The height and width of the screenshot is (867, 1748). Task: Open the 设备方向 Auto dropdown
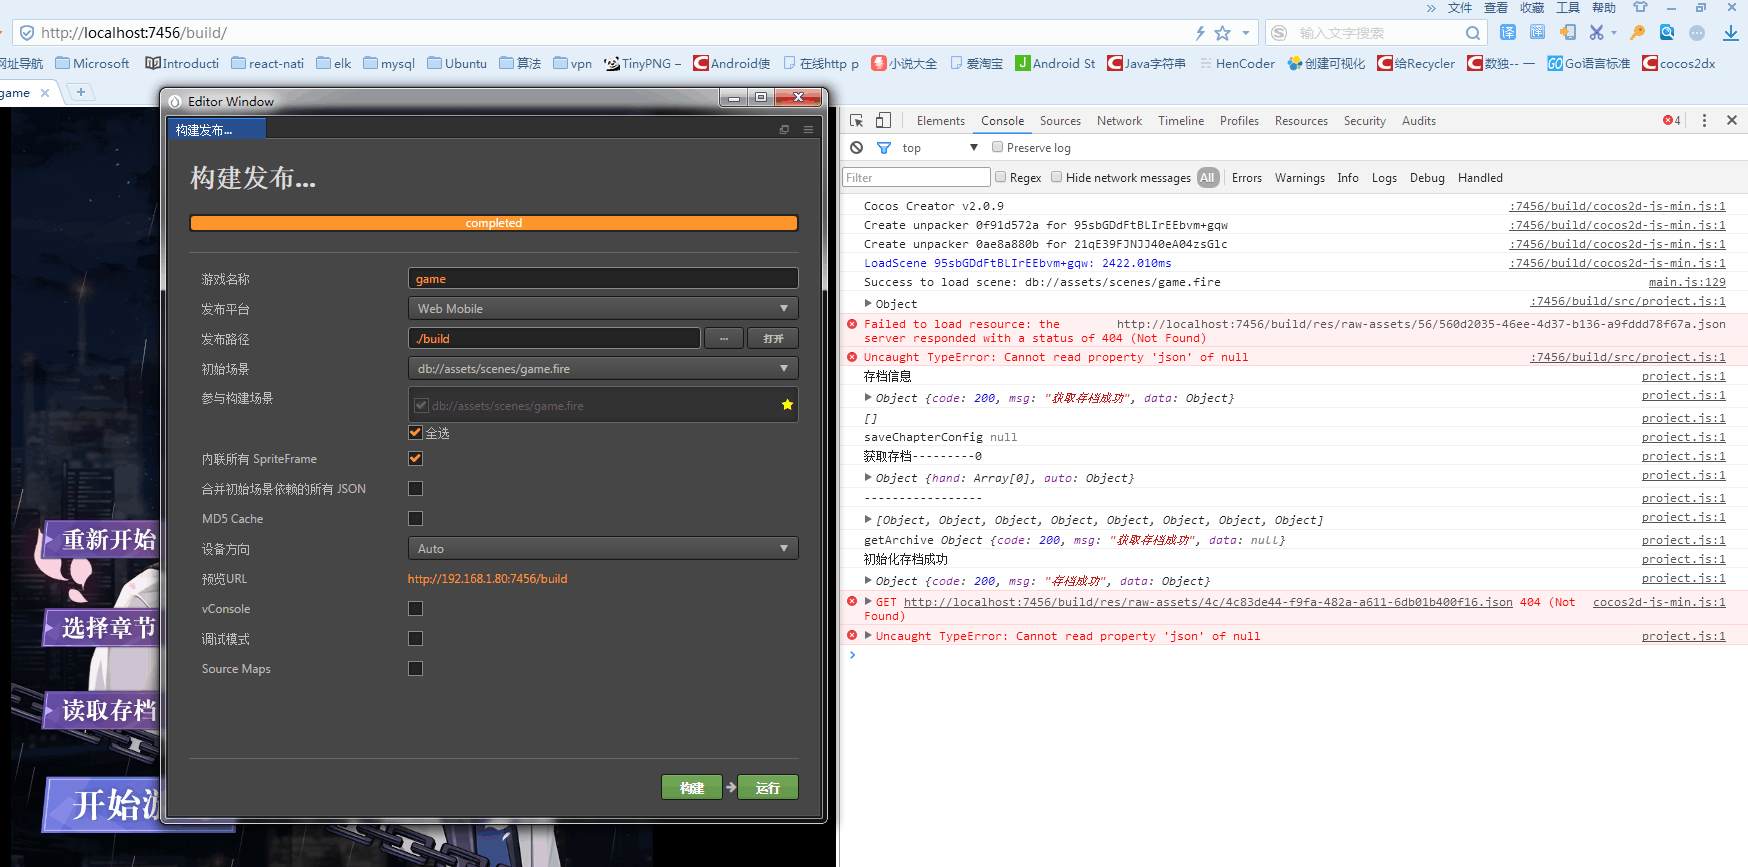click(603, 548)
